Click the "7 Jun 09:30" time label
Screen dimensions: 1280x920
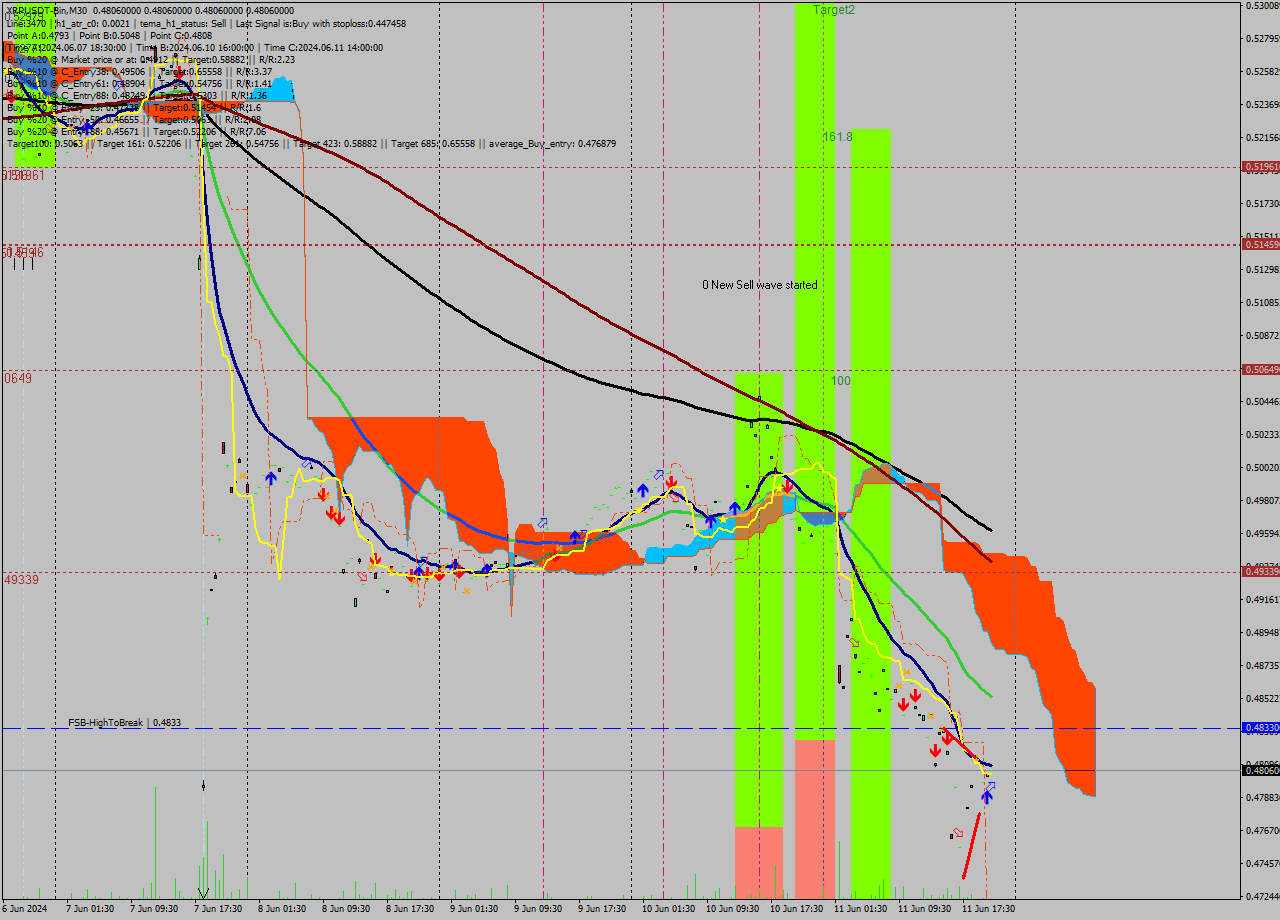[154, 909]
